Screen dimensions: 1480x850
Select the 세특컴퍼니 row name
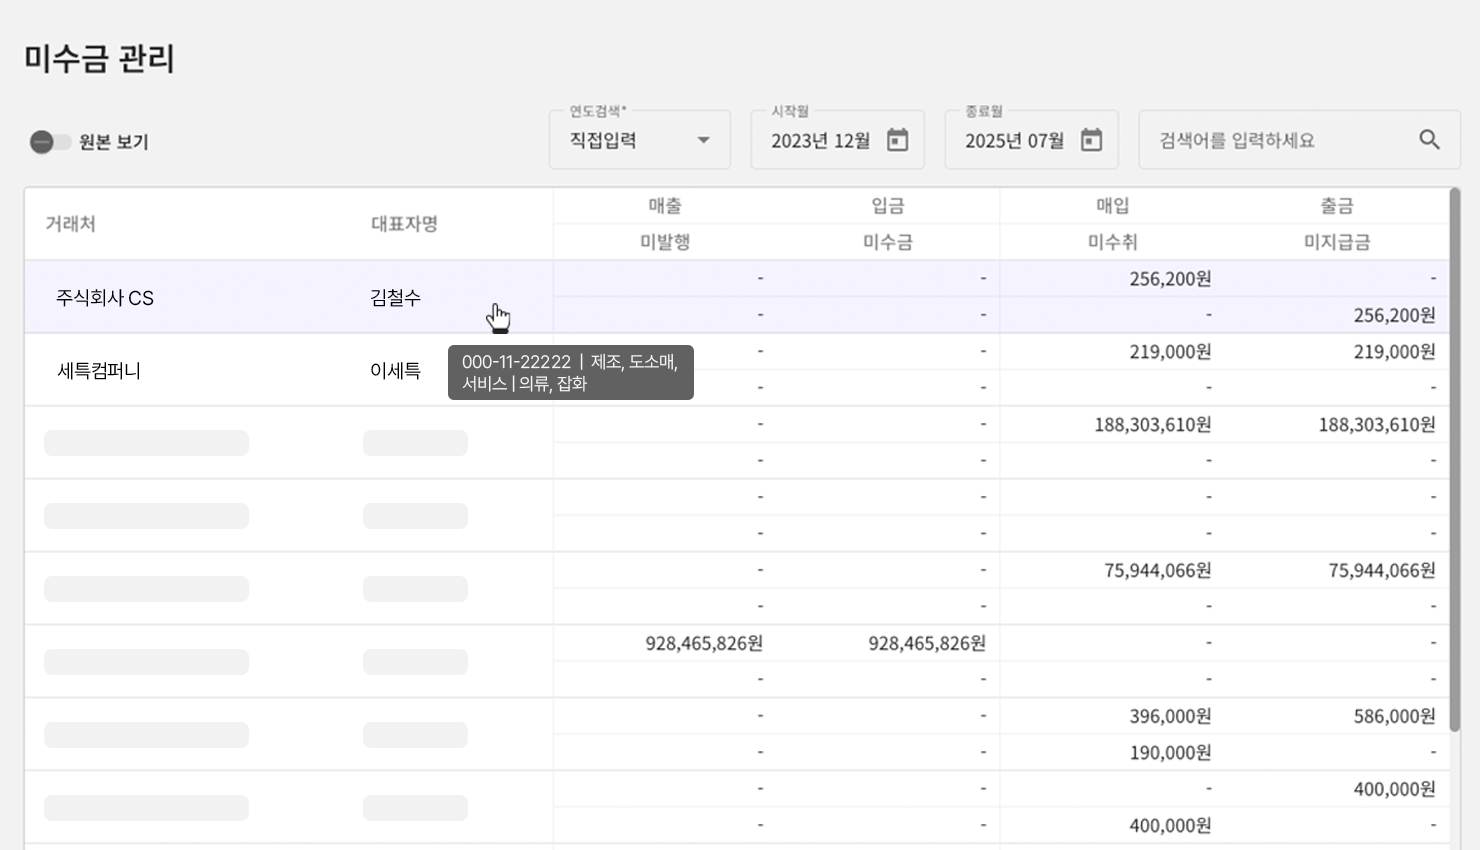pos(99,371)
